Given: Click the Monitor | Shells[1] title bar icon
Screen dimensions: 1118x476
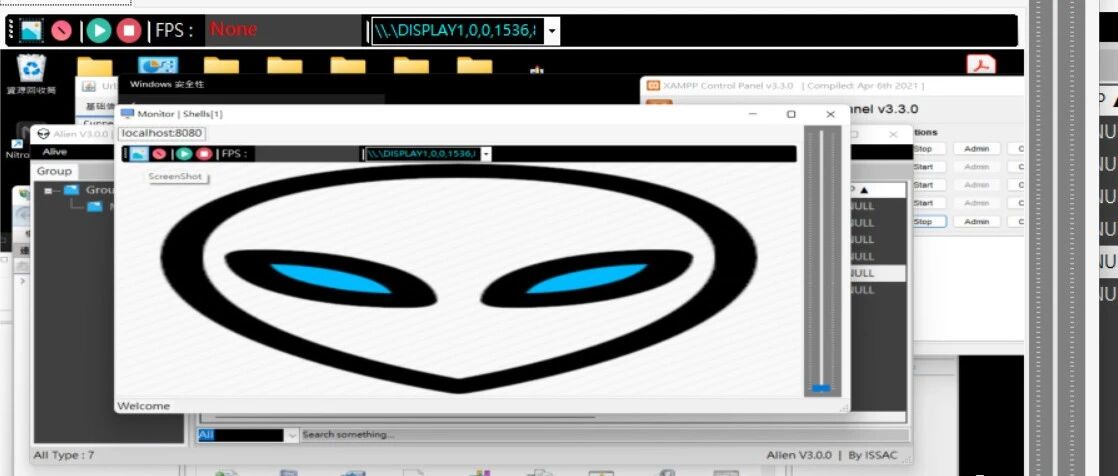Looking at the screenshot, I should 127,114.
